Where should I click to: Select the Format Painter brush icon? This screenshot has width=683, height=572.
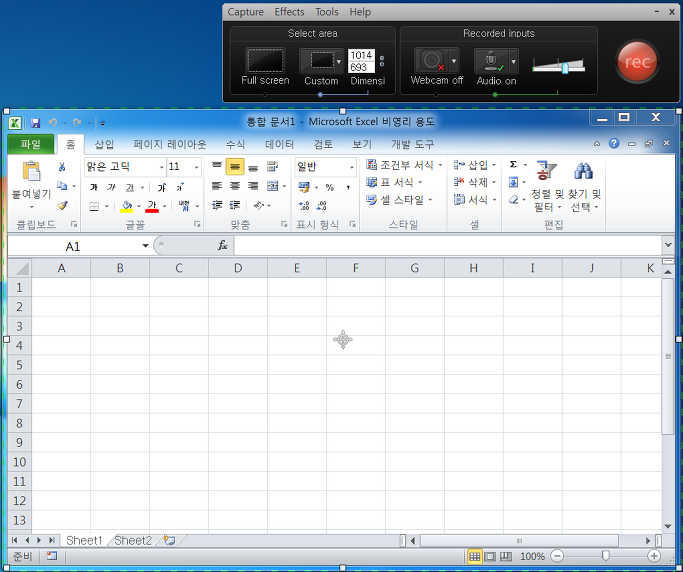click(x=62, y=205)
